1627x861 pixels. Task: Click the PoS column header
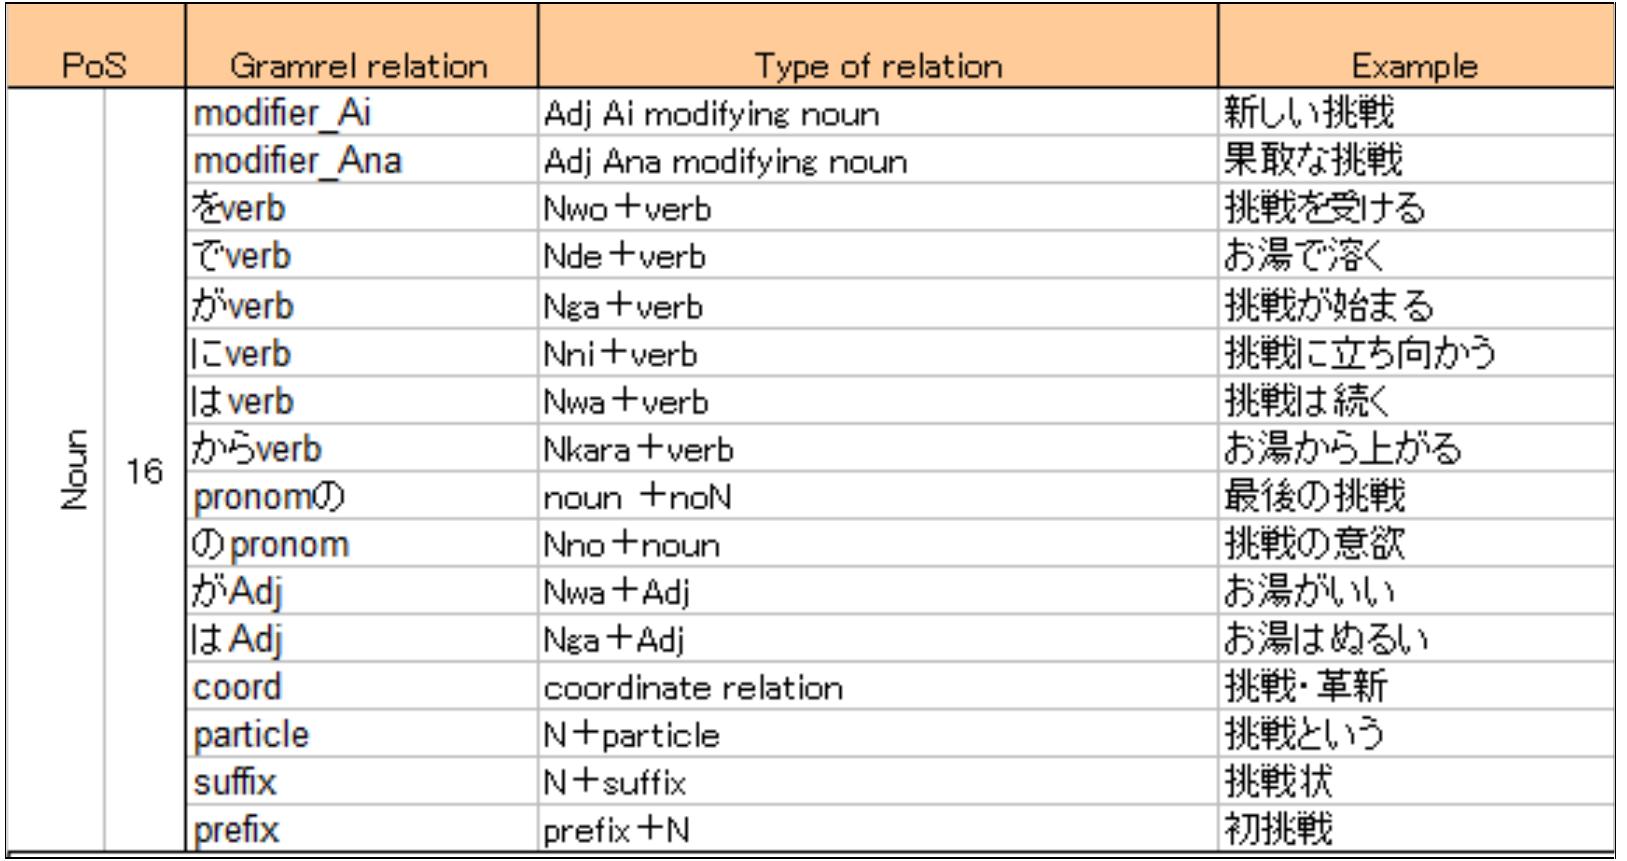coord(94,66)
